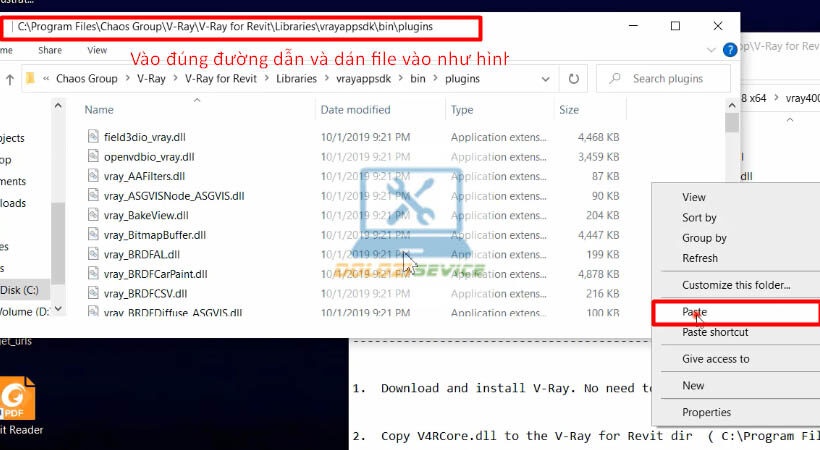Go to V-Ray folder in the breadcrumb
The image size is (820, 450).
[x=151, y=79]
